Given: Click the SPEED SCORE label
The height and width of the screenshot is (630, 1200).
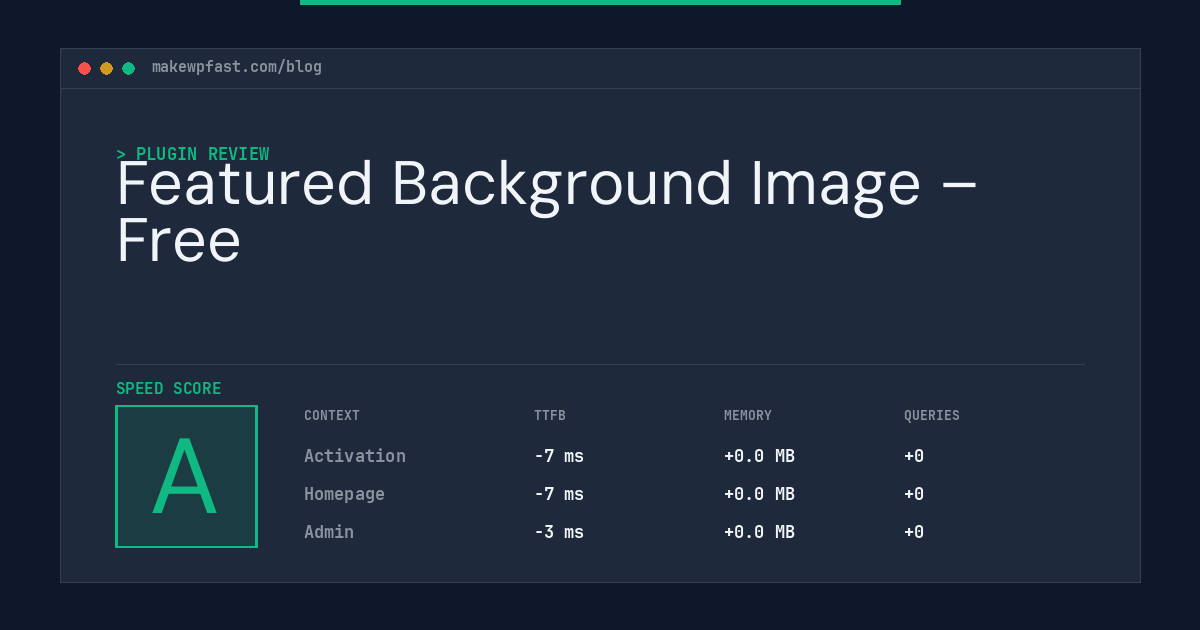Looking at the screenshot, I should [x=169, y=388].
